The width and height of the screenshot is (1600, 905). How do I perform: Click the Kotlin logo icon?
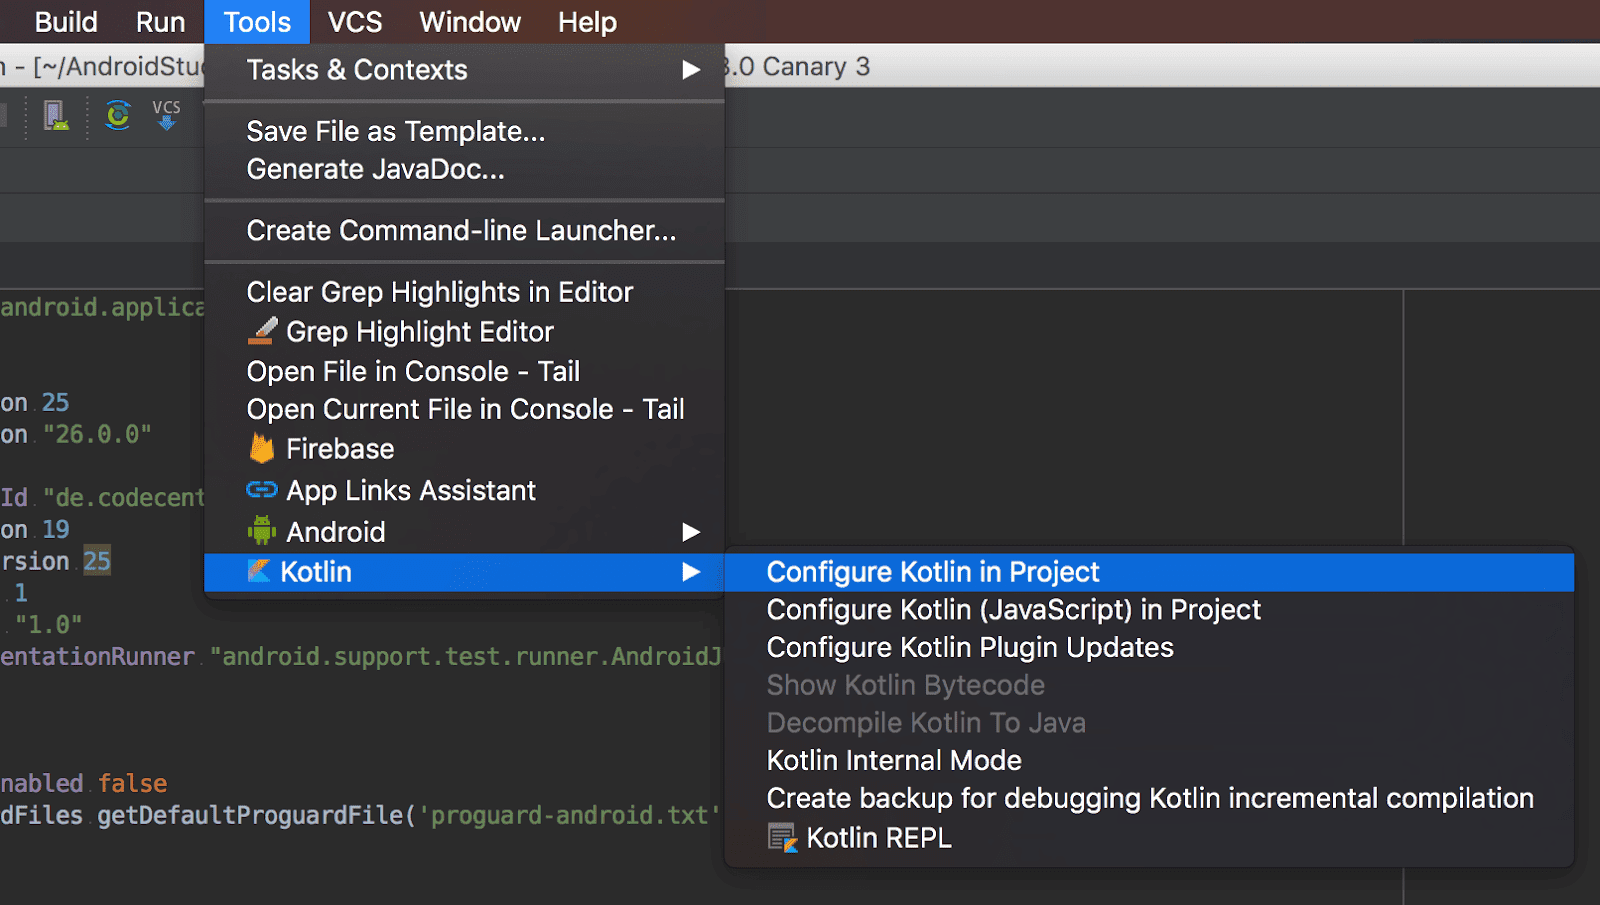tap(261, 571)
